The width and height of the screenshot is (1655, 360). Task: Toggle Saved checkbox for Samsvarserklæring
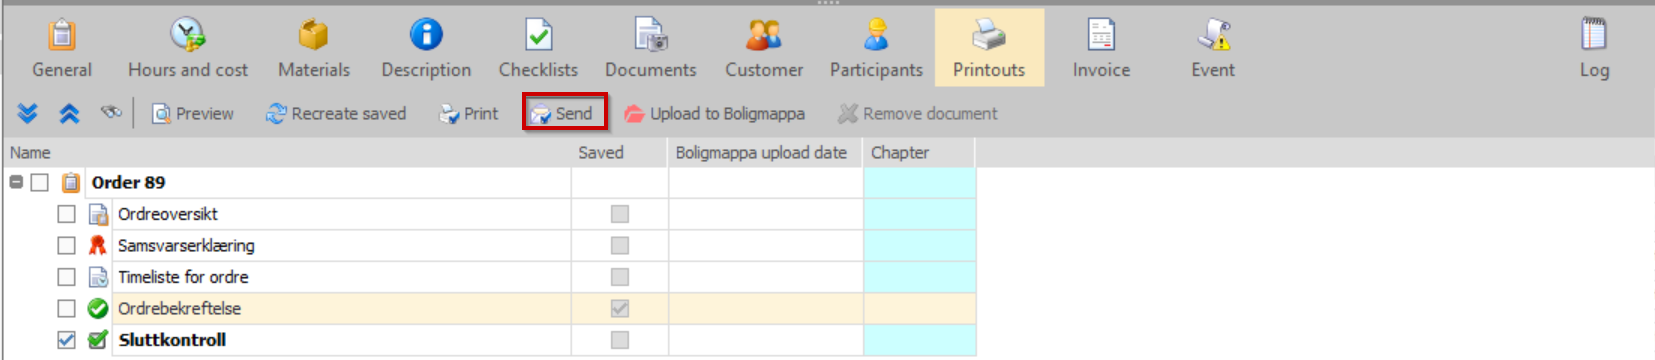coord(620,245)
